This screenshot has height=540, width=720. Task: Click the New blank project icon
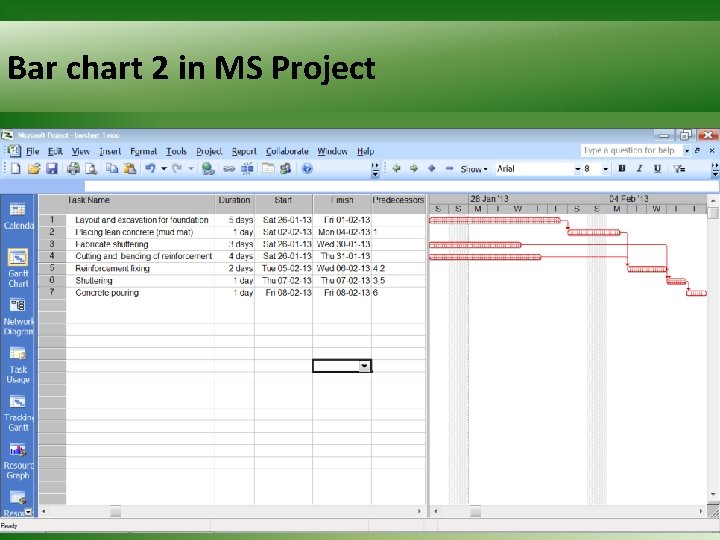coord(16,169)
